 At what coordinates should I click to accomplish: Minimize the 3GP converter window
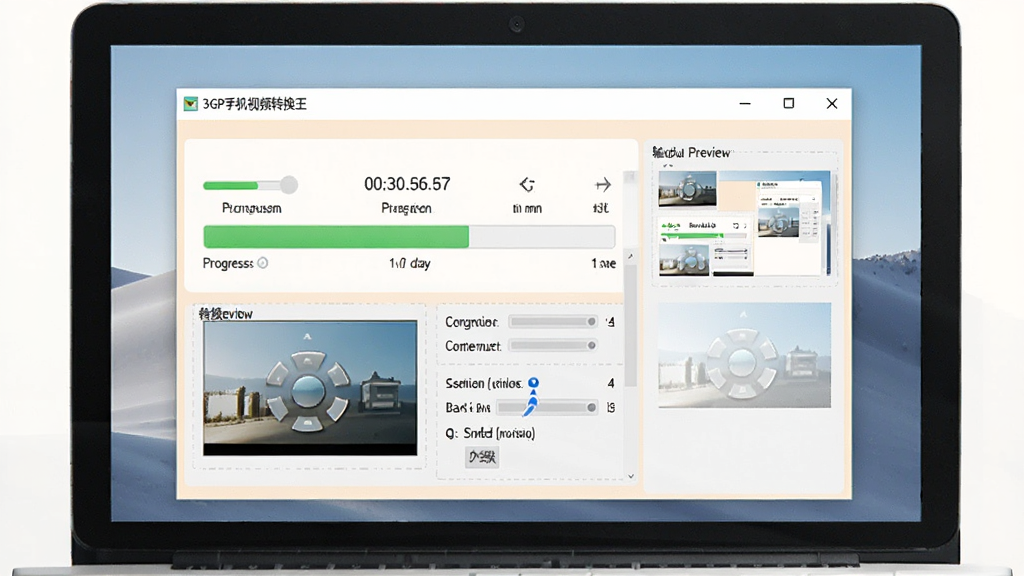[745, 104]
